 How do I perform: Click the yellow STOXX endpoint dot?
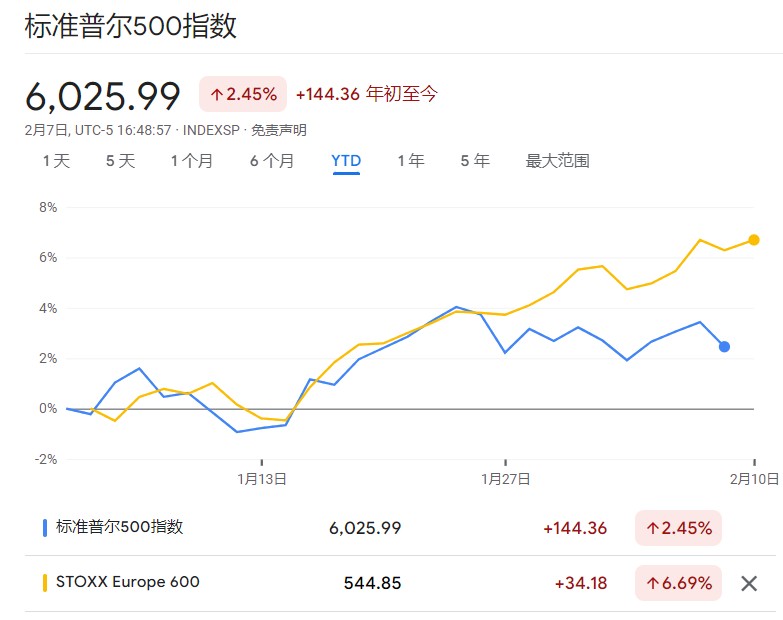pos(754,240)
